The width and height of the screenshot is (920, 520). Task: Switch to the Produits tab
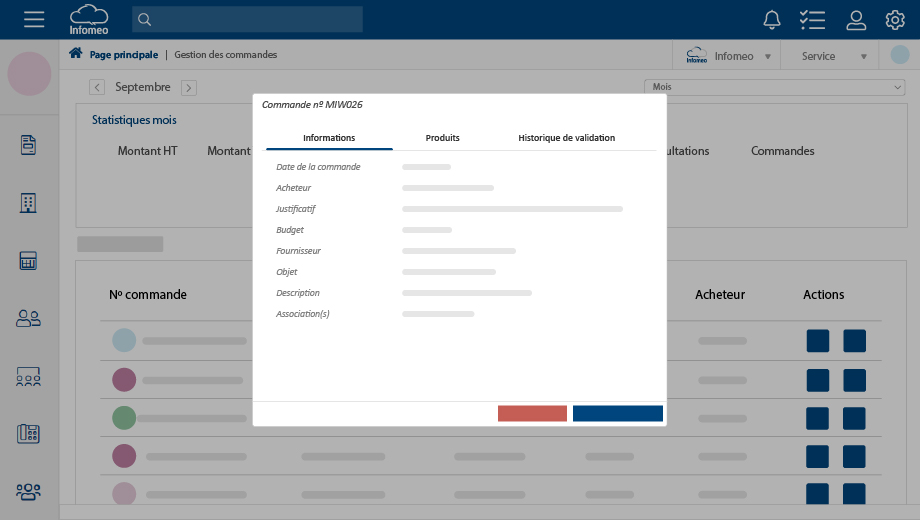pos(442,138)
